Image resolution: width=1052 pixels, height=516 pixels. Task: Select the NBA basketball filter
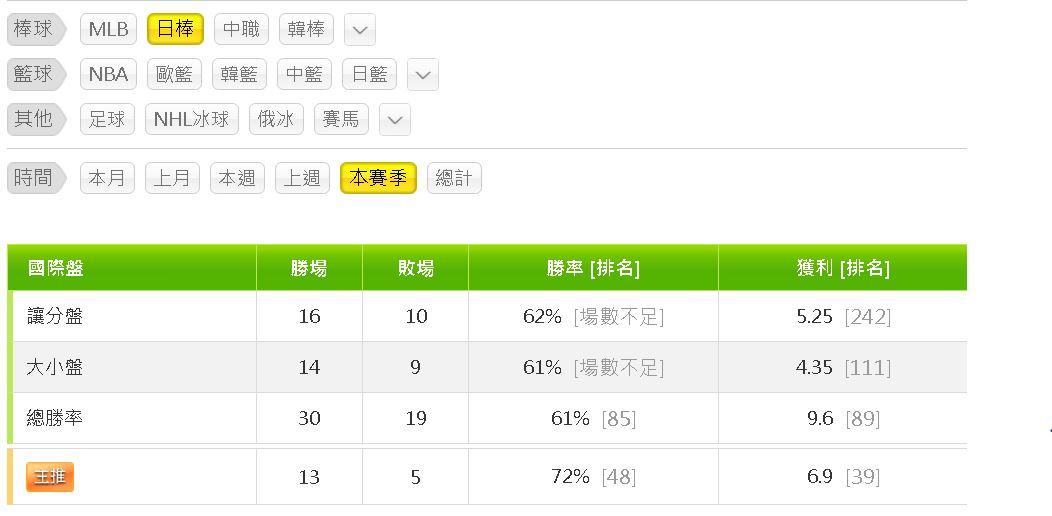tap(108, 74)
